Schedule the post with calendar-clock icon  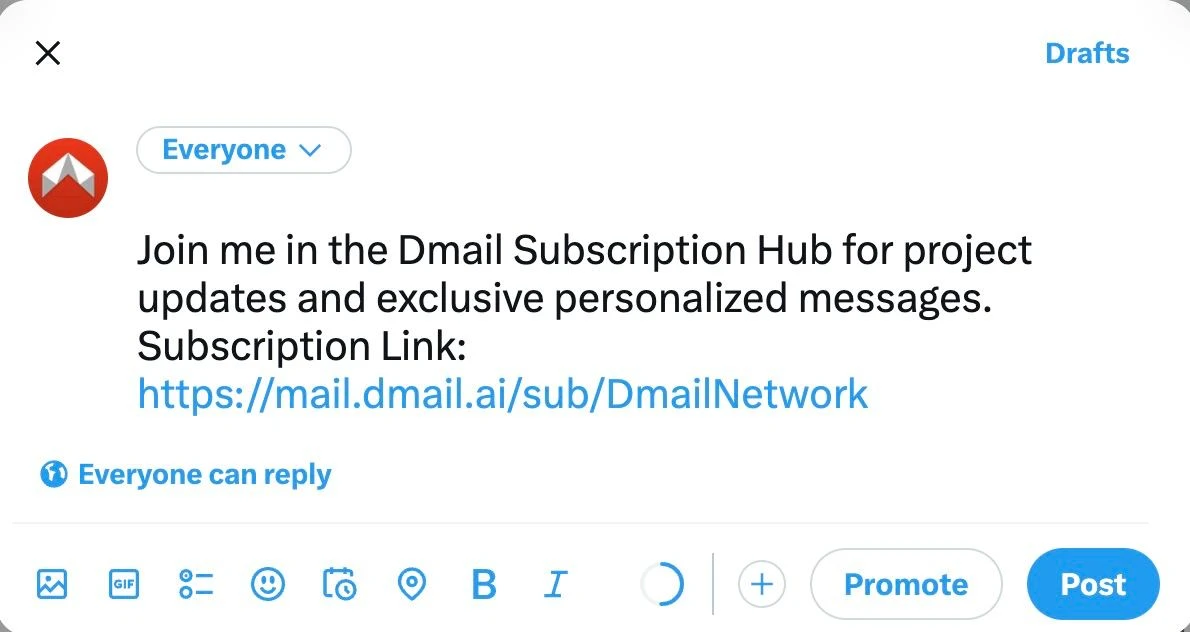click(339, 584)
